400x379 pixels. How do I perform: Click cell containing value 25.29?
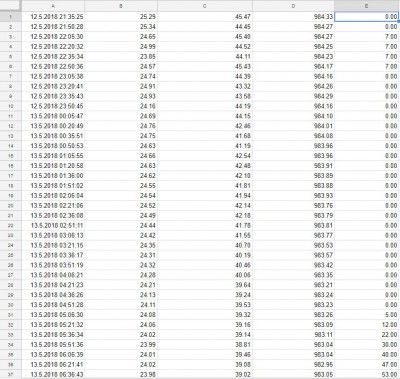[x=121, y=17]
